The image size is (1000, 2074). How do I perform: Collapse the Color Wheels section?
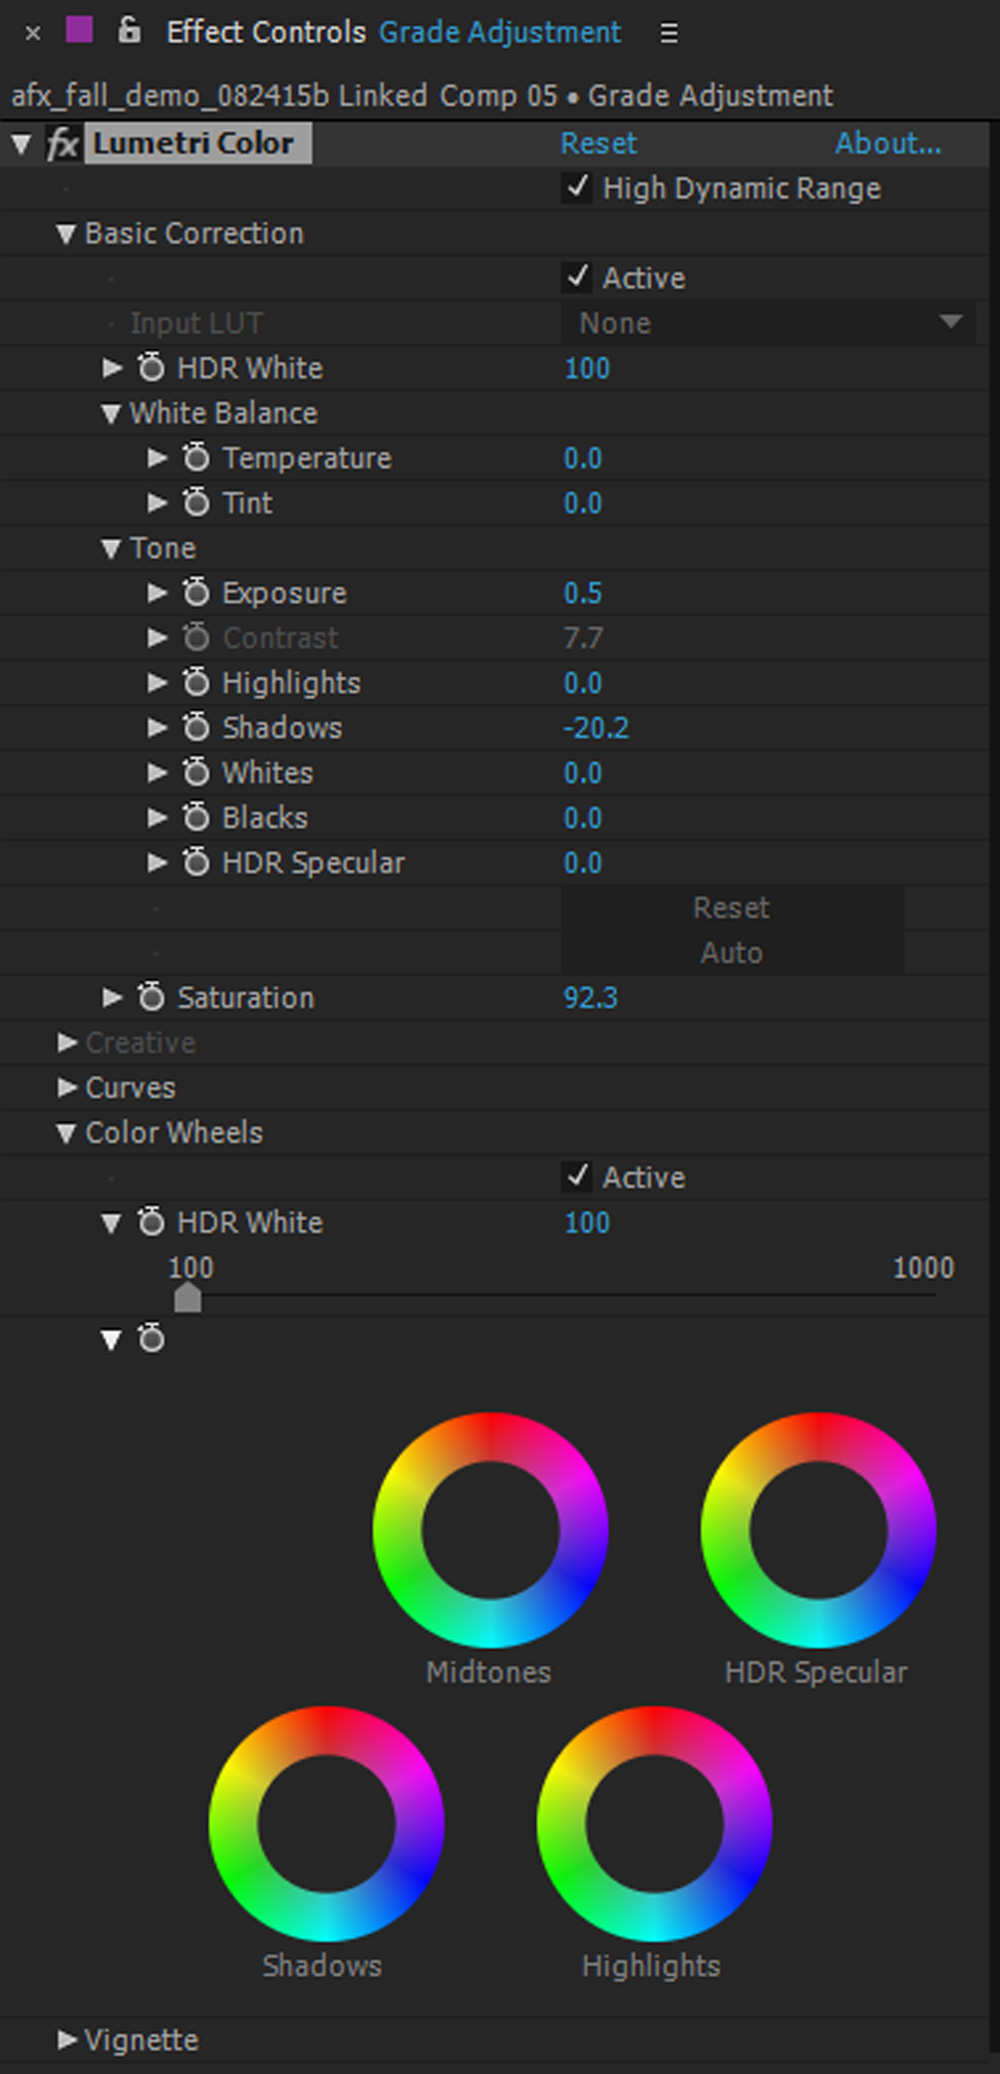pos(66,1134)
